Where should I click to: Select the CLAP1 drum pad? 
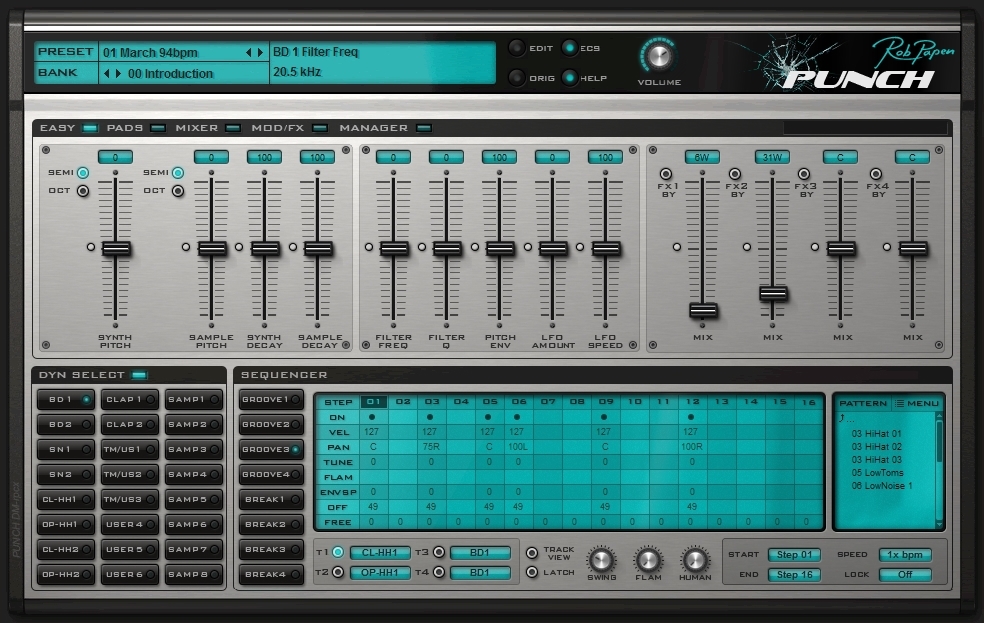click(x=131, y=399)
